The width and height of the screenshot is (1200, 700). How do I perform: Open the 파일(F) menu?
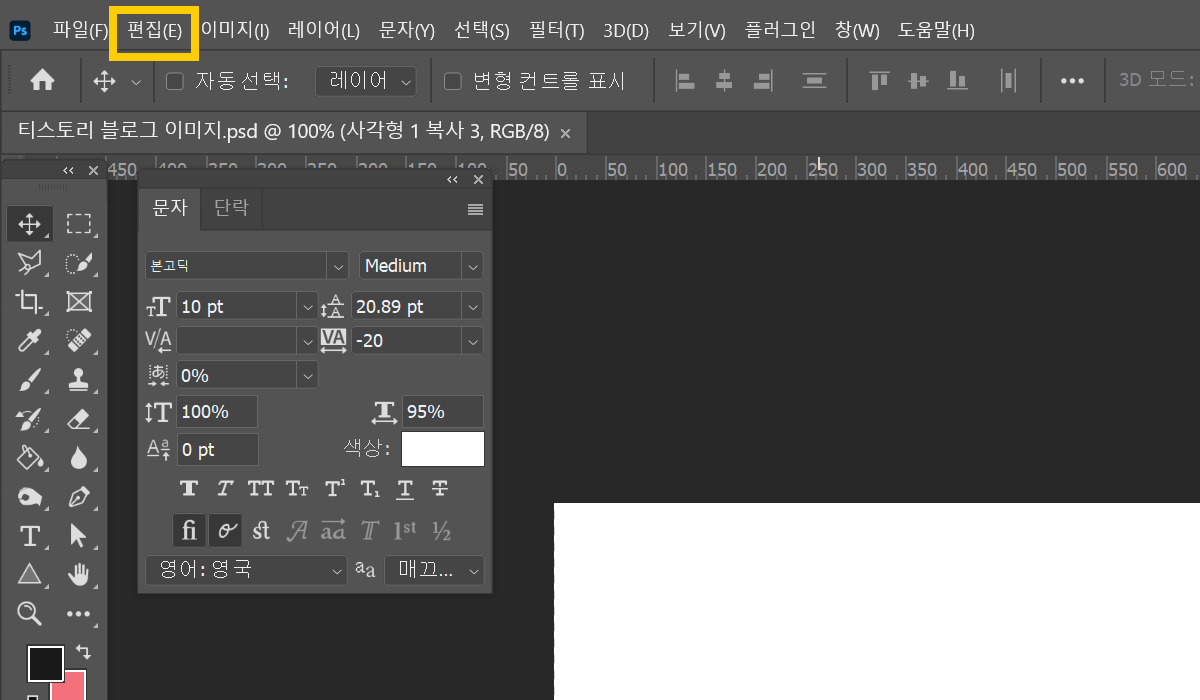coord(80,30)
